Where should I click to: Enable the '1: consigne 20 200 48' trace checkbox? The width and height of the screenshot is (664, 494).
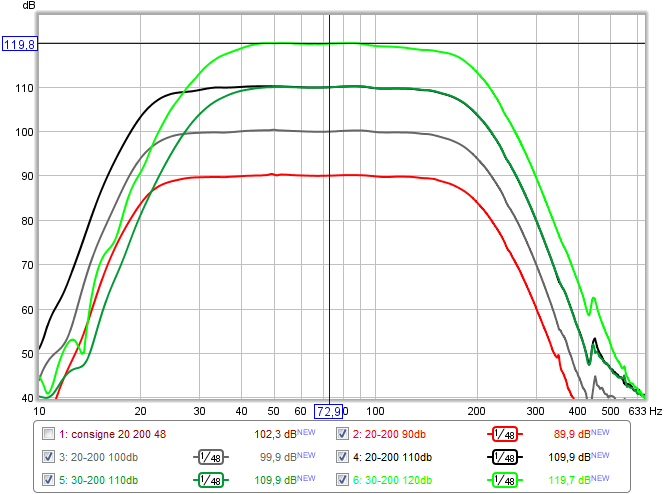click(x=48, y=434)
